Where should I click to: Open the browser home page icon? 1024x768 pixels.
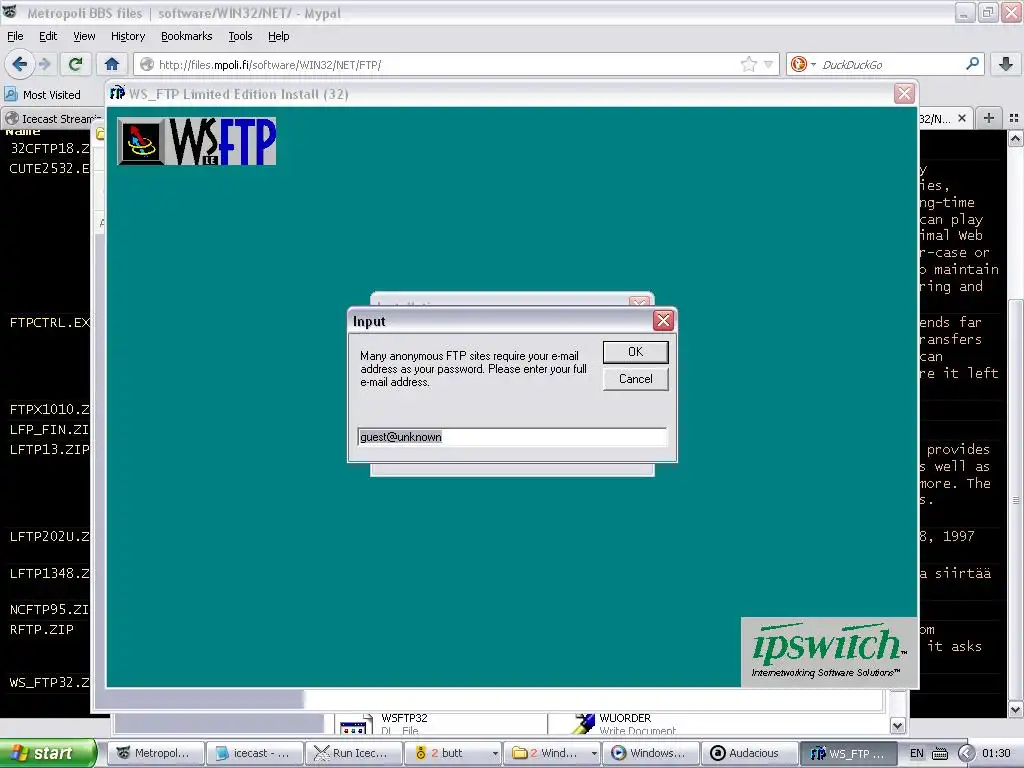point(112,64)
